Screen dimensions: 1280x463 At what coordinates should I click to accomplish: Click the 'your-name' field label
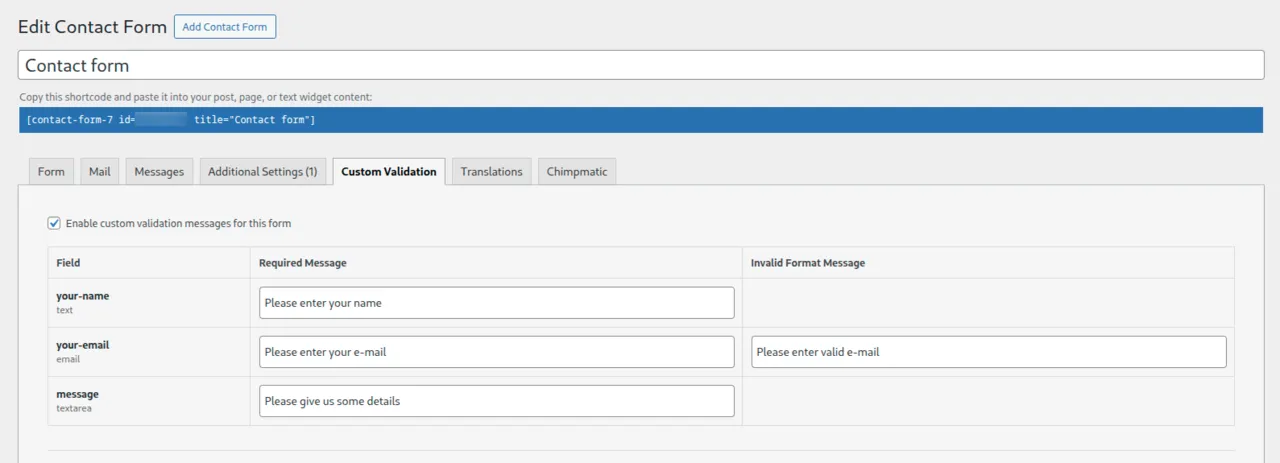coord(83,296)
